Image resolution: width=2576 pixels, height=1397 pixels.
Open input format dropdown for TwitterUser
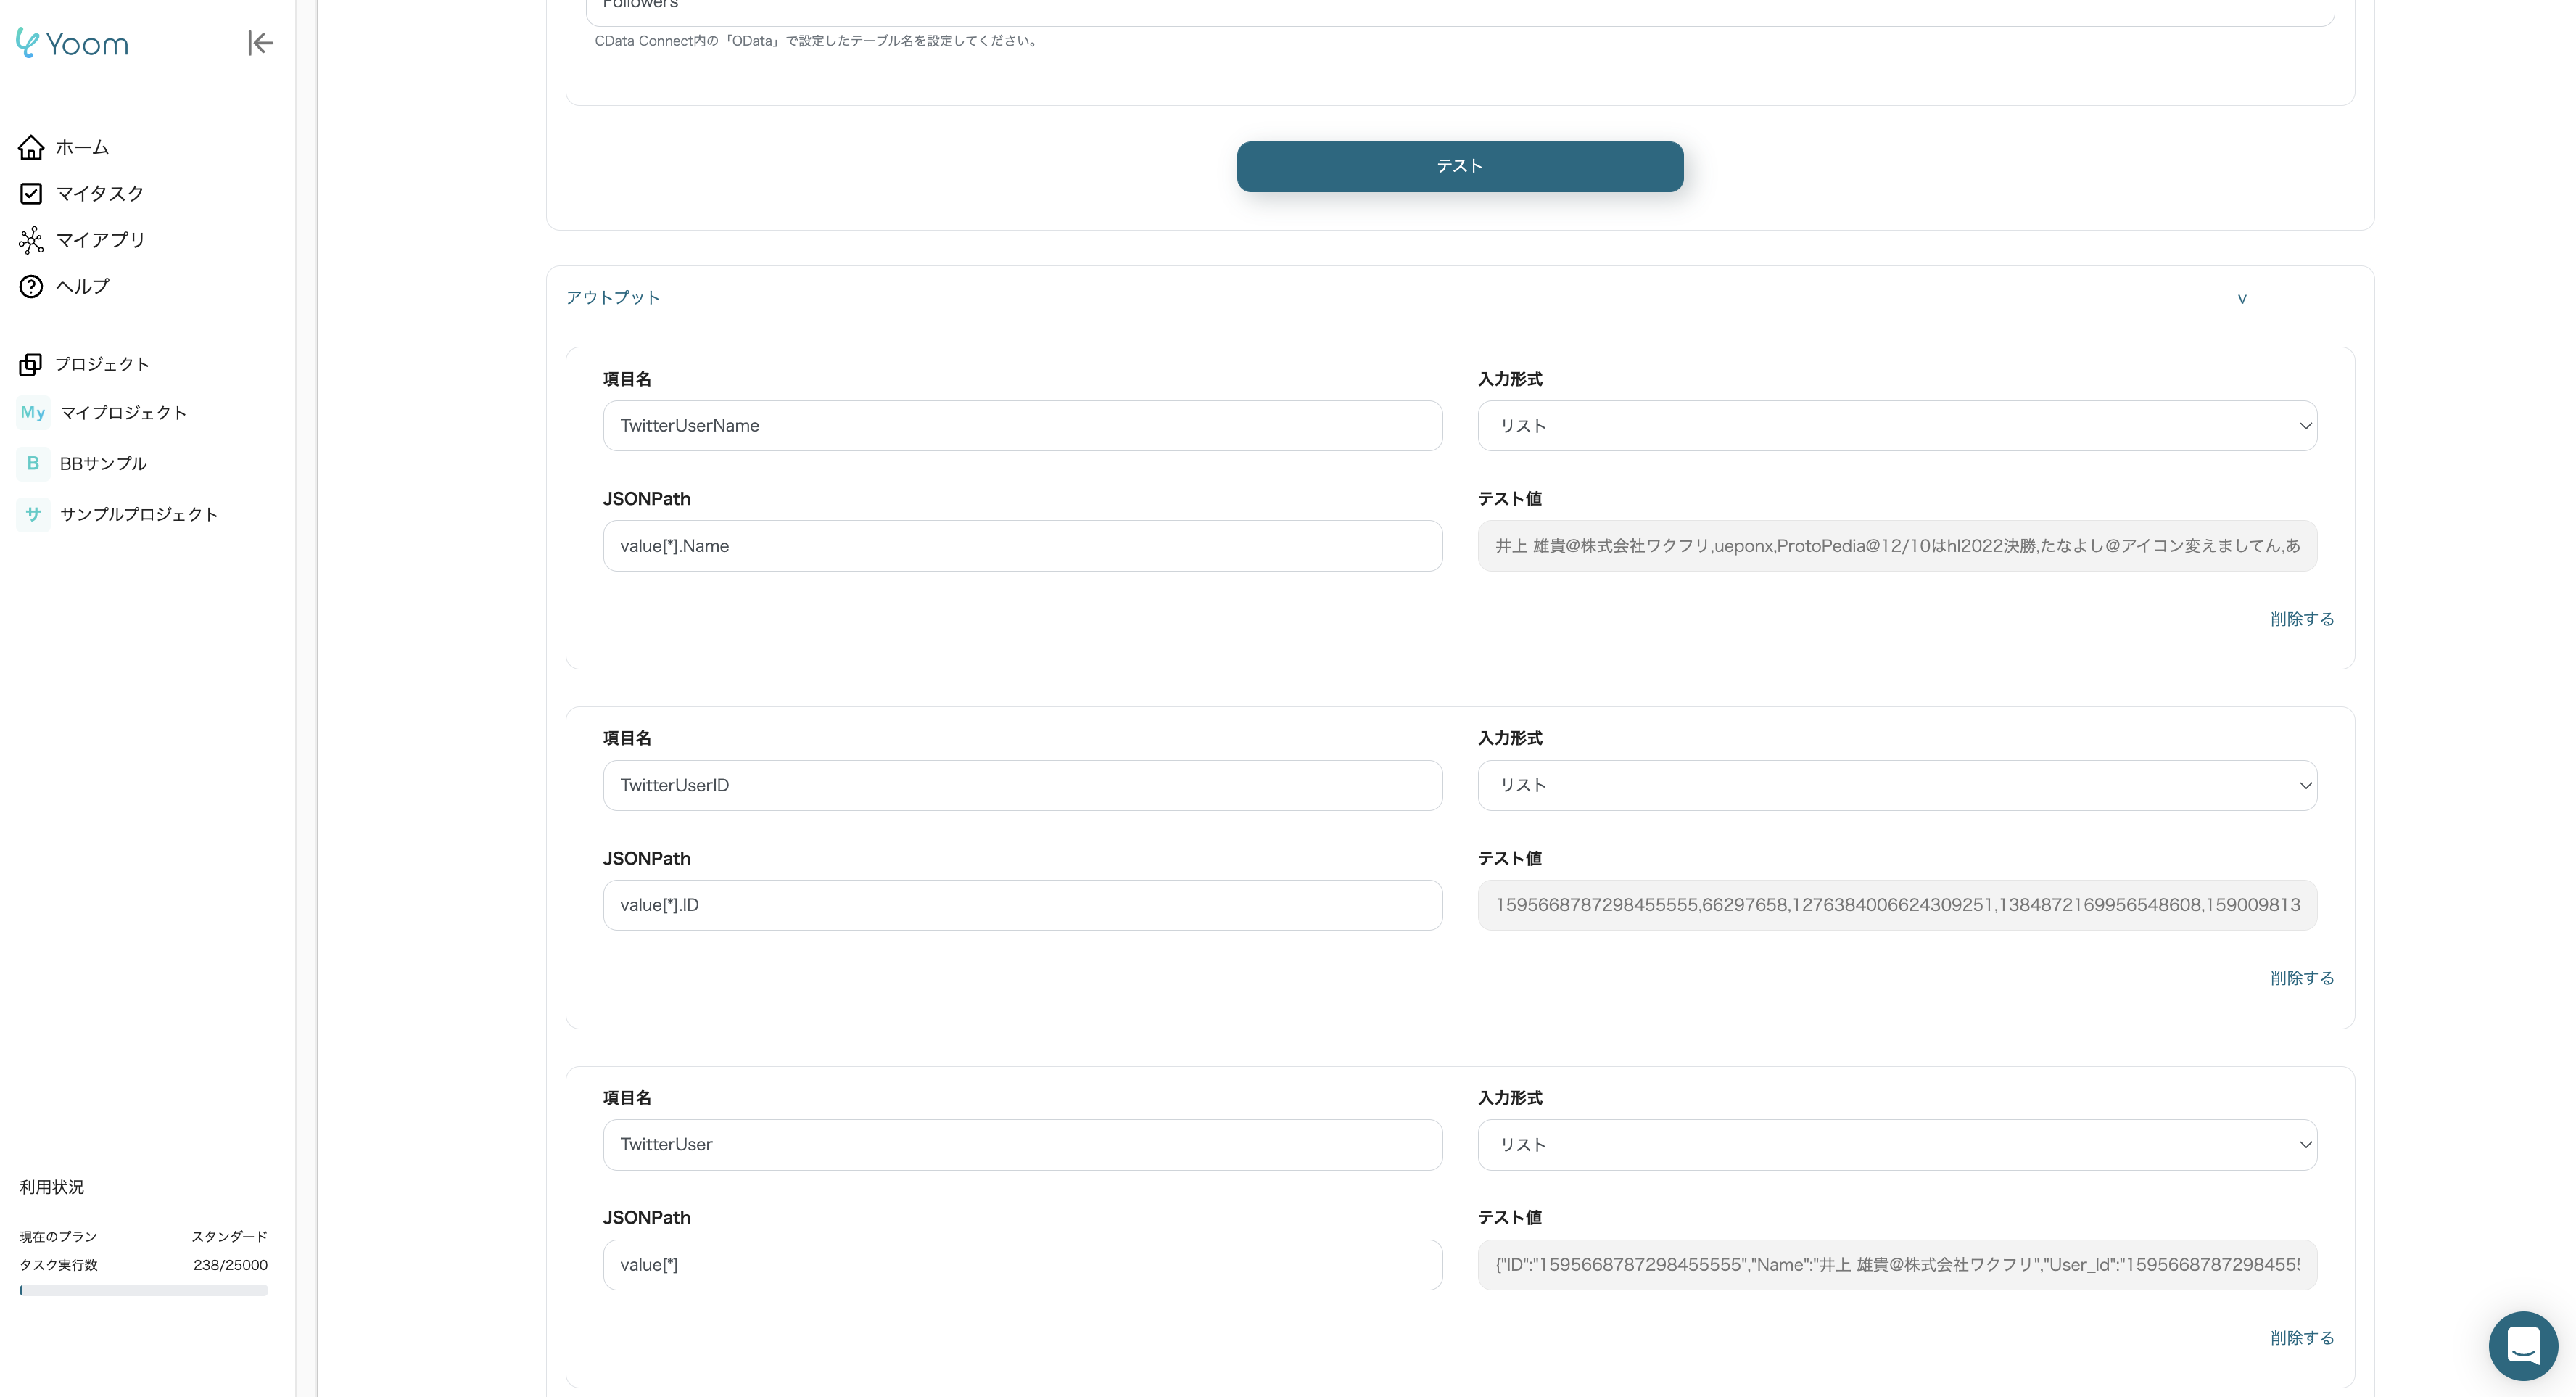(x=1896, y=1144)
